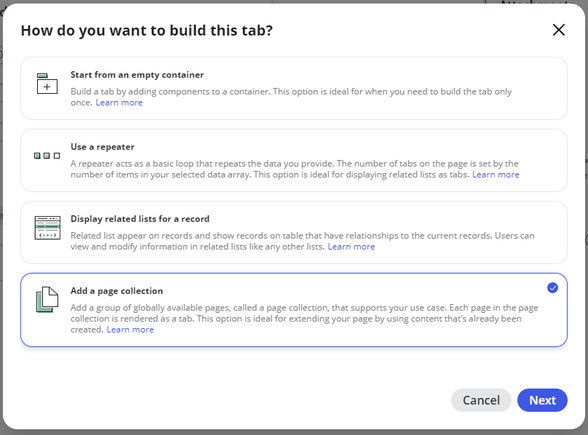
Task: Select the 'Add a page collection' title
Action: (117, 291)
